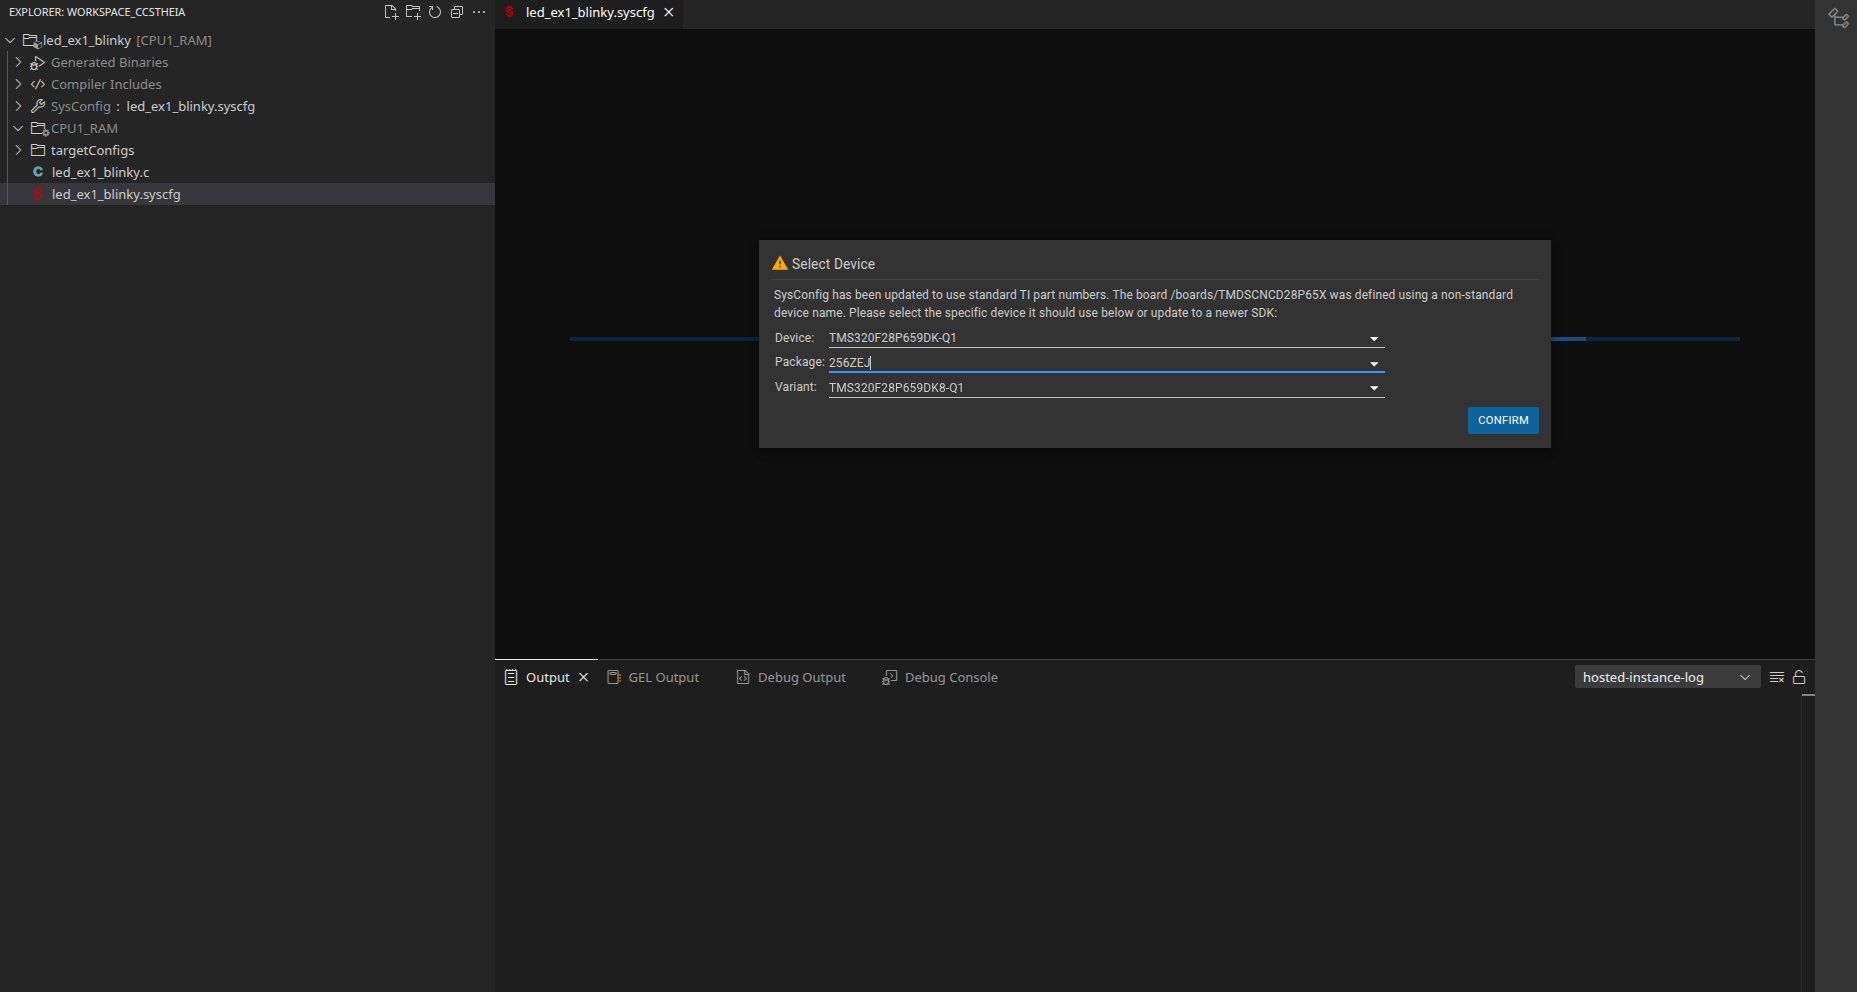Click the Device field showing TMS320F28P659DK-Q1
This screenshot has width=1857, height=992.
[1106, 338]
